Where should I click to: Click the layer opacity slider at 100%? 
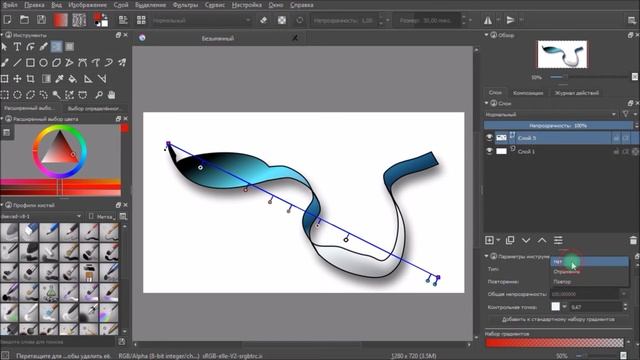point(558,126)
